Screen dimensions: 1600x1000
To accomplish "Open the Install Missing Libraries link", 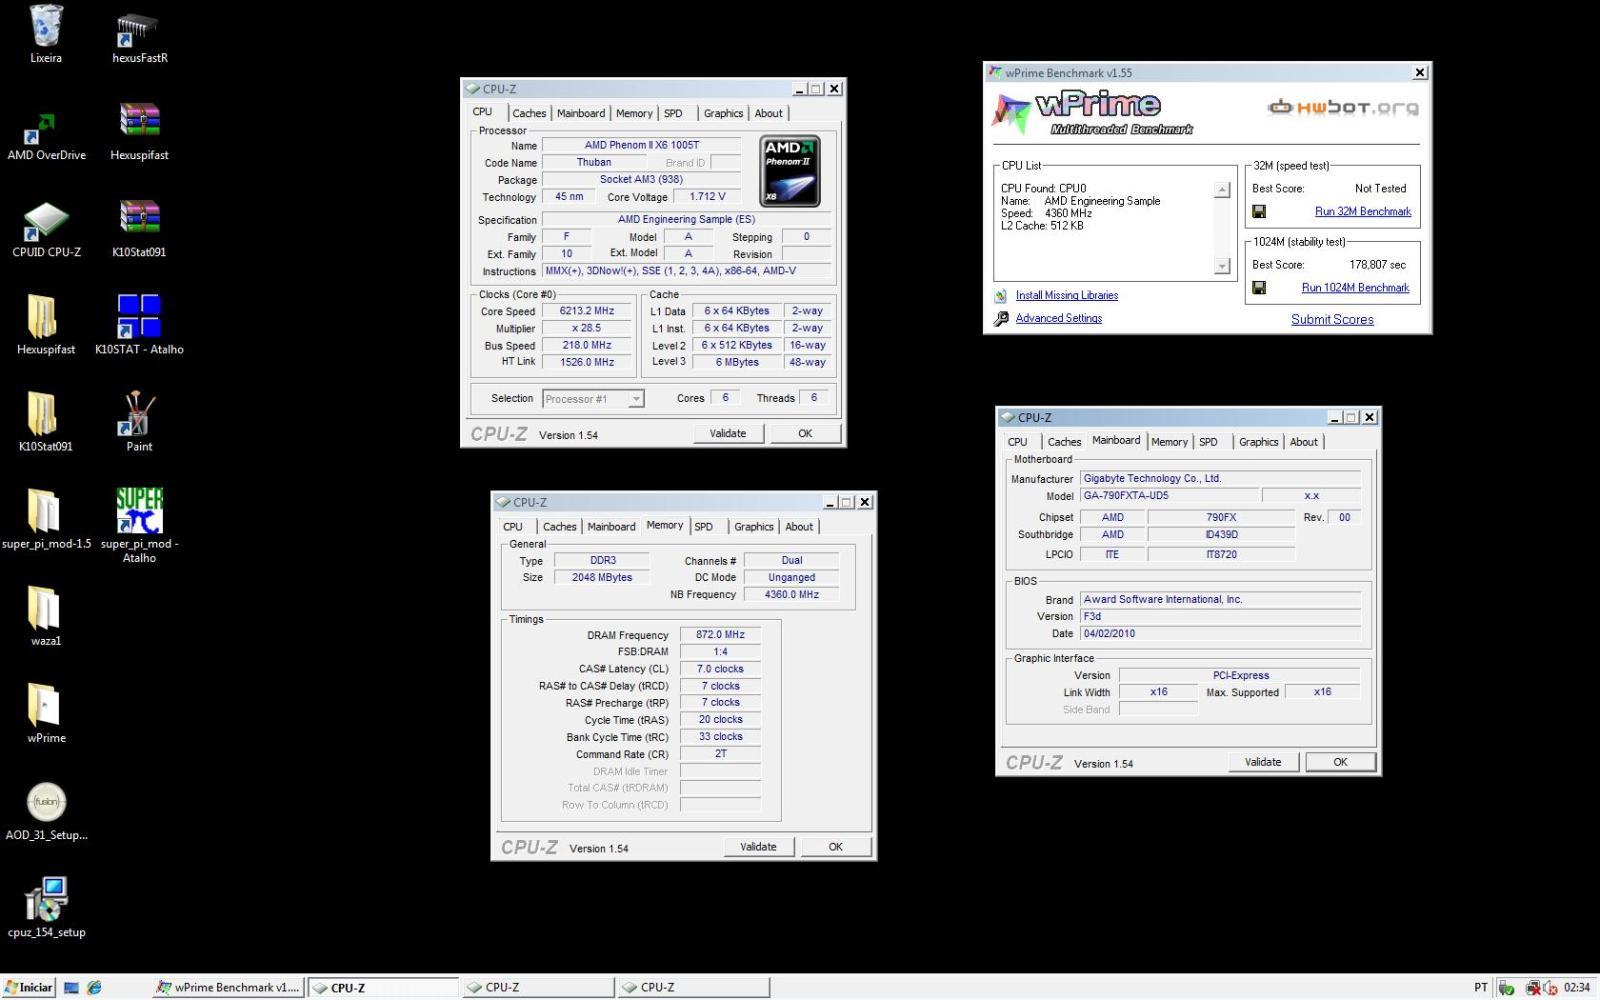I will coord(1067,296).
